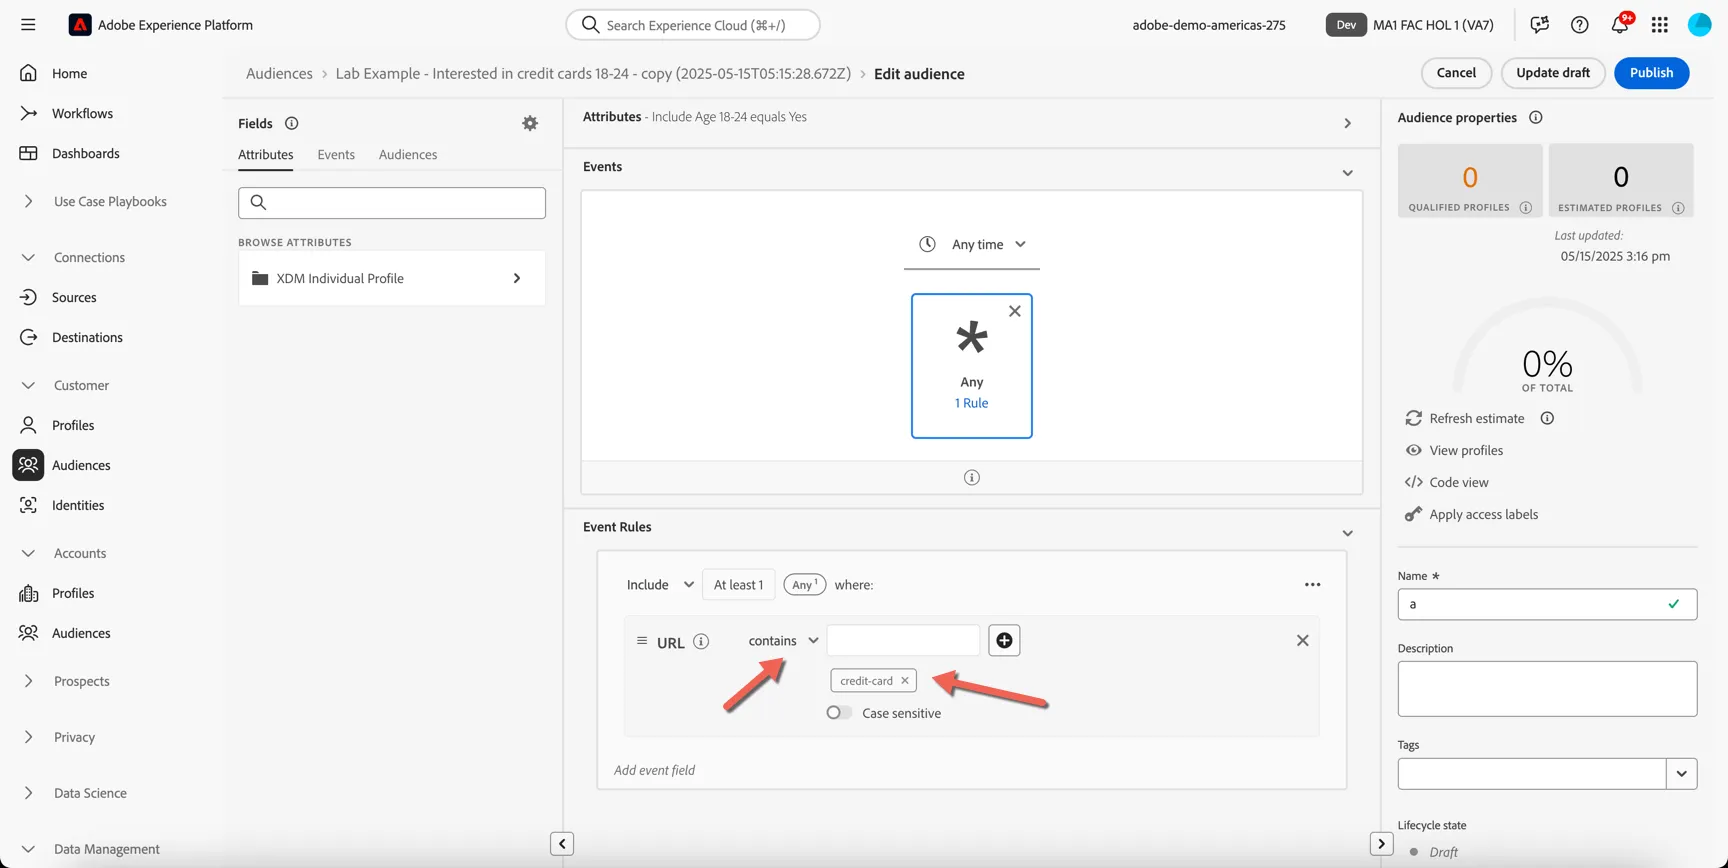Click the add value plus button
1728x868 pixels.
(x=1004, y=641)
